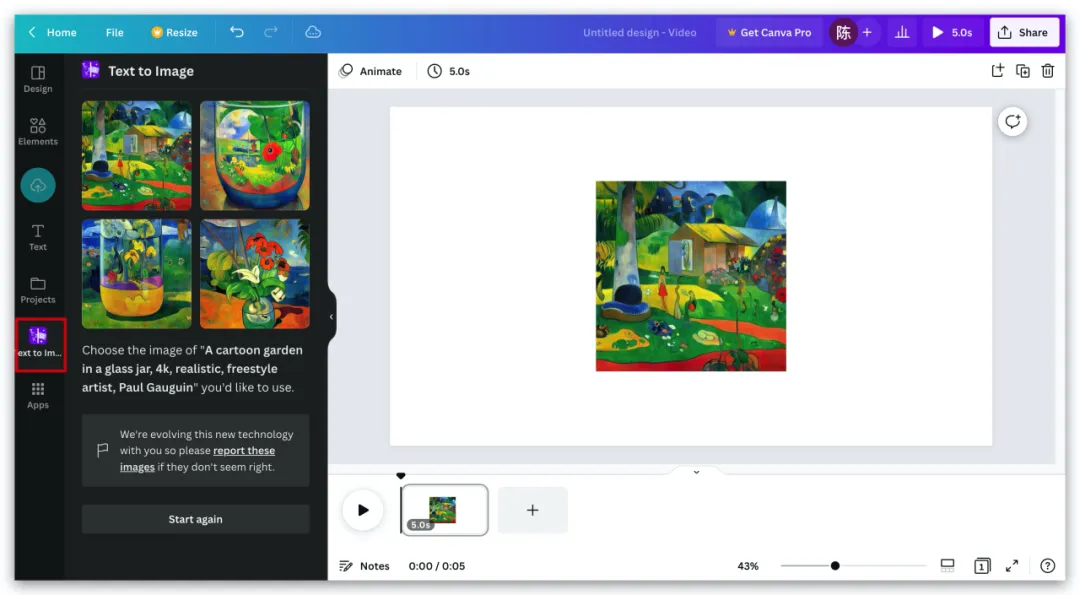Viewport: 1080px width, 595px height.
Task: Adjust the zoom slider handle
Action: click(835, 566)
